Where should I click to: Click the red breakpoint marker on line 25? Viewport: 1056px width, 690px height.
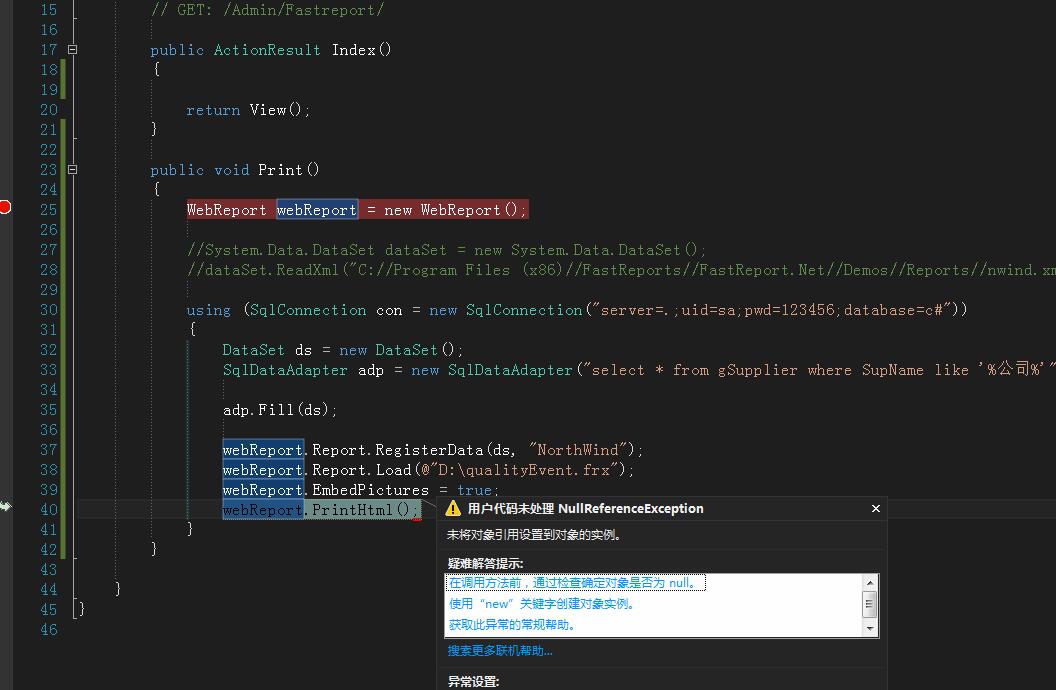tap(5, 207)
